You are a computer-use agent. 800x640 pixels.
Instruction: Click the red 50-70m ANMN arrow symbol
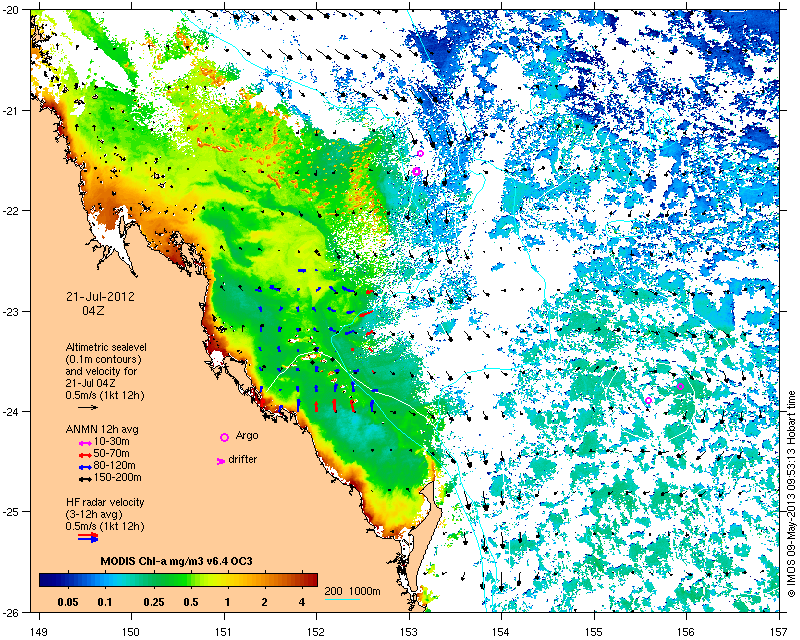click(85, 455)
